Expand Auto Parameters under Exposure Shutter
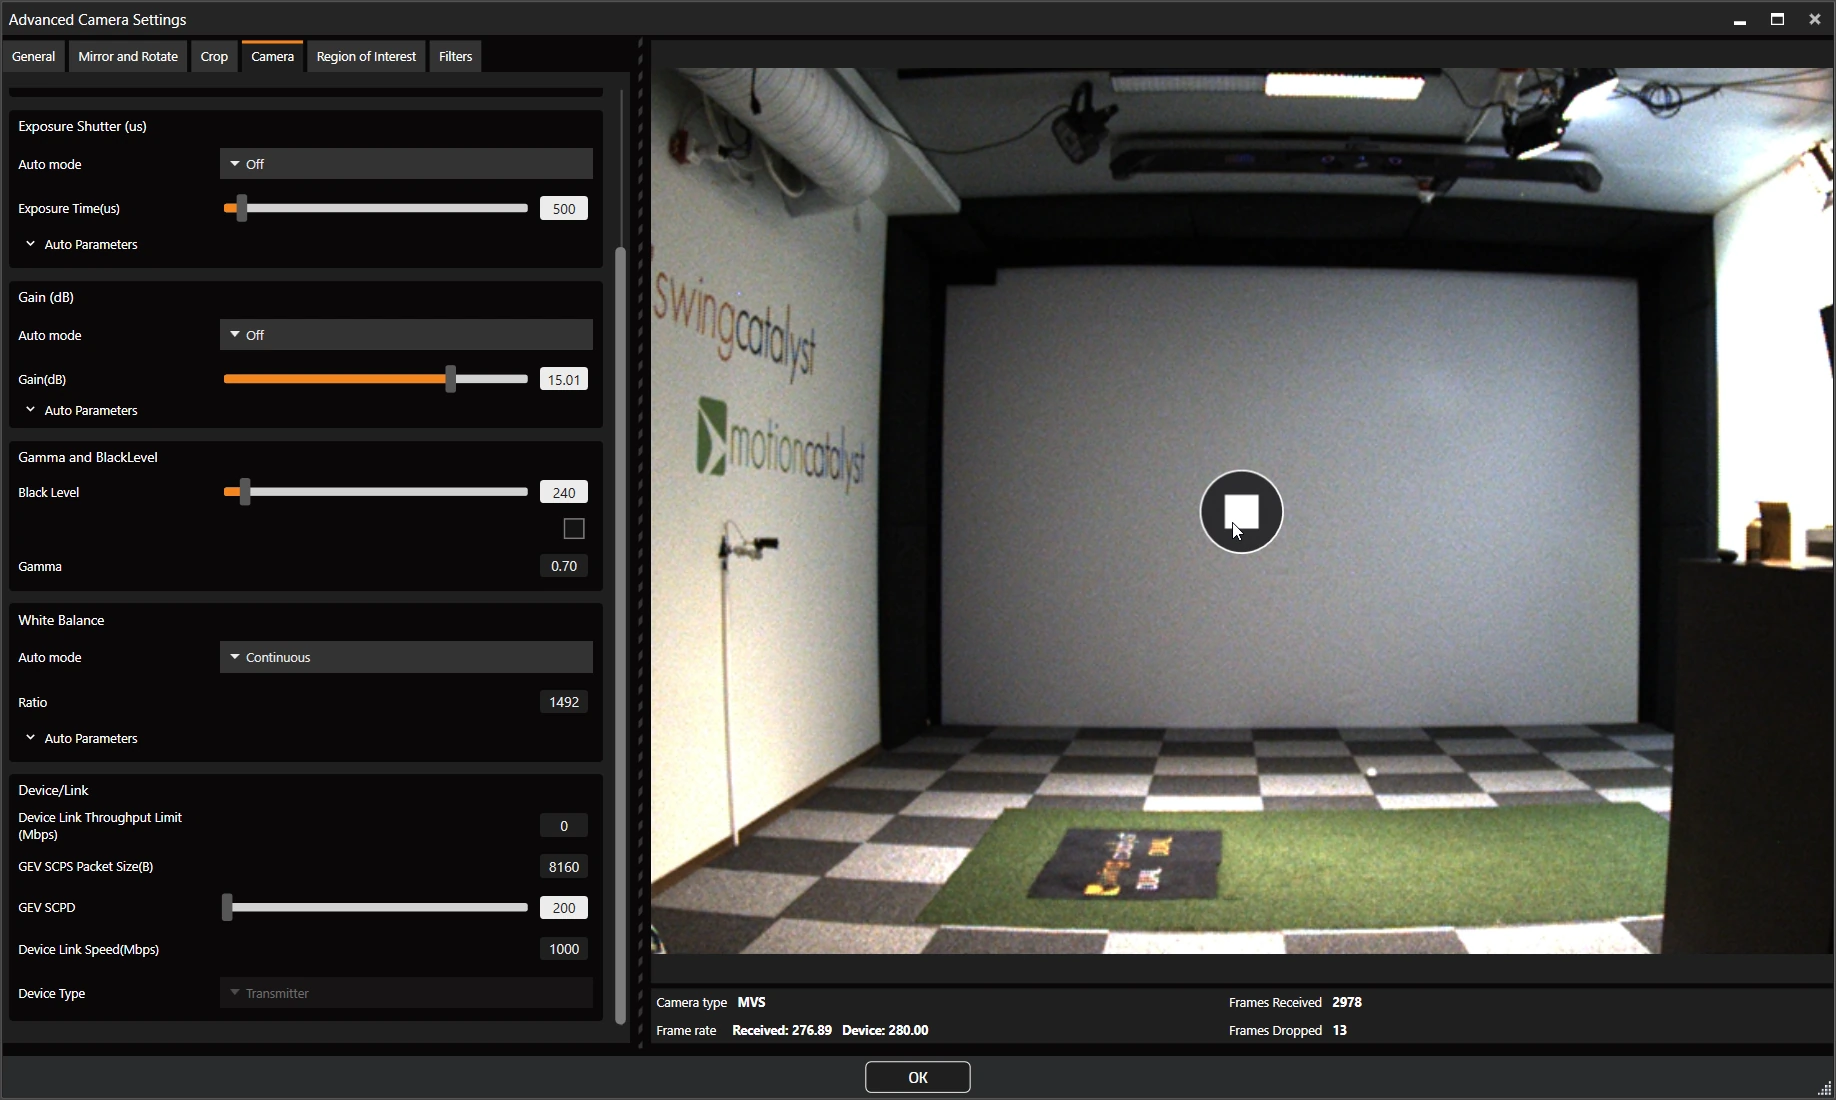 [x=81, y=244]
